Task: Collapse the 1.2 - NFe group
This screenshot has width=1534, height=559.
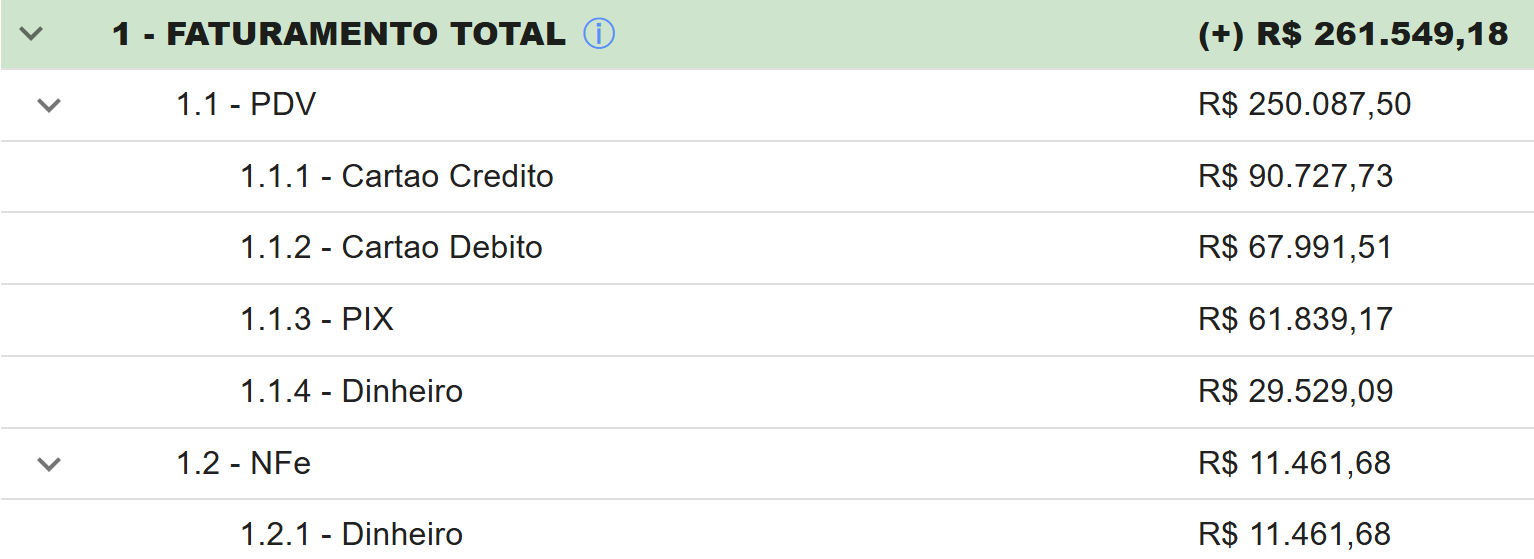Action: pos(49,463)
